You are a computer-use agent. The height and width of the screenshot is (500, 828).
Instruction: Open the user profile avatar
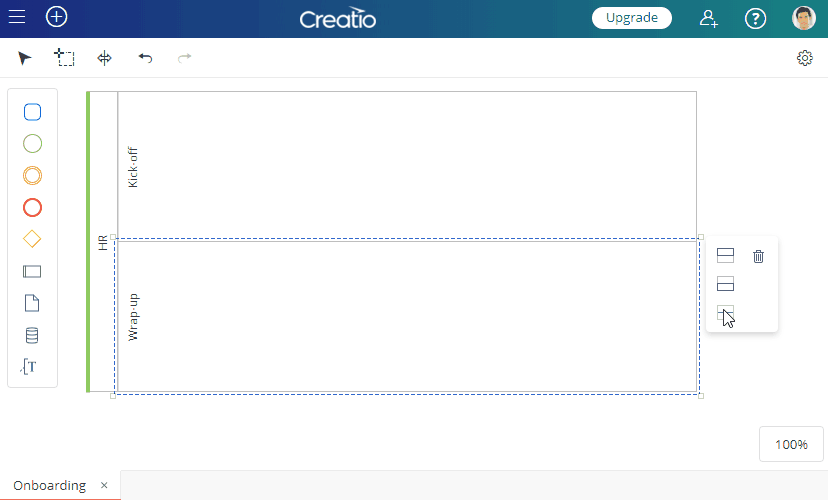(804, 18)
